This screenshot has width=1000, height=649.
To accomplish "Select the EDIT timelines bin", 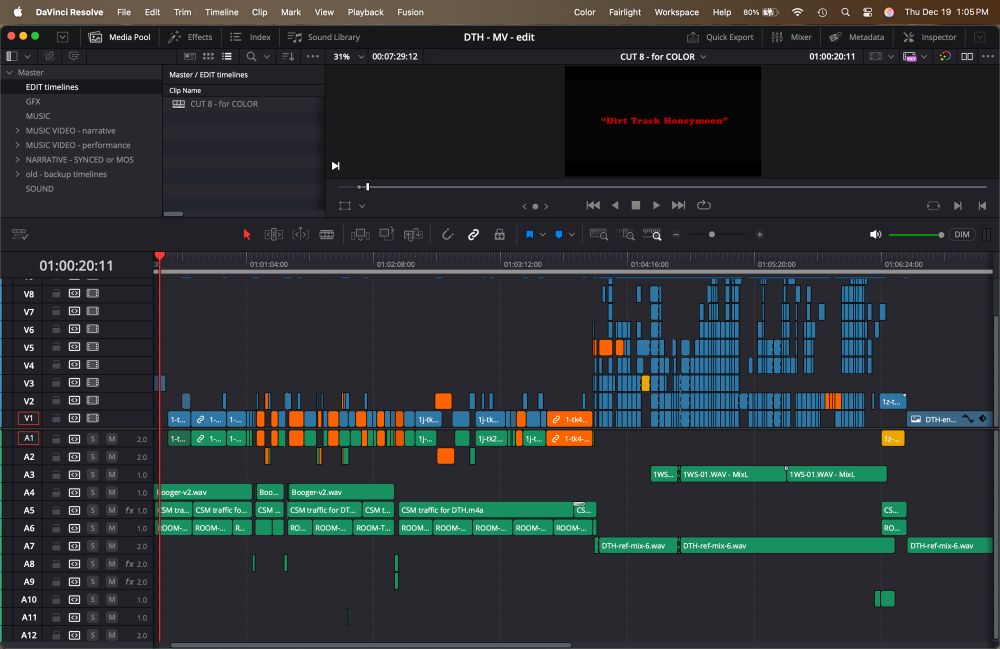I will click(x=52, y=87).
